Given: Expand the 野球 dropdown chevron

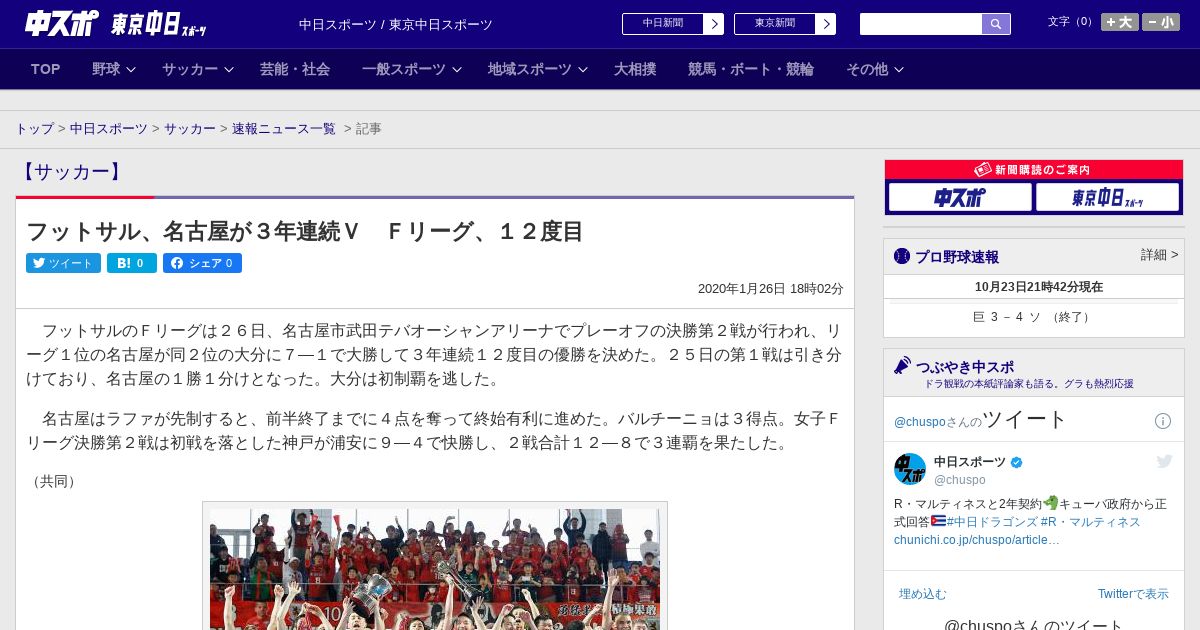Looking at the screenshot, I should (131, 70).
